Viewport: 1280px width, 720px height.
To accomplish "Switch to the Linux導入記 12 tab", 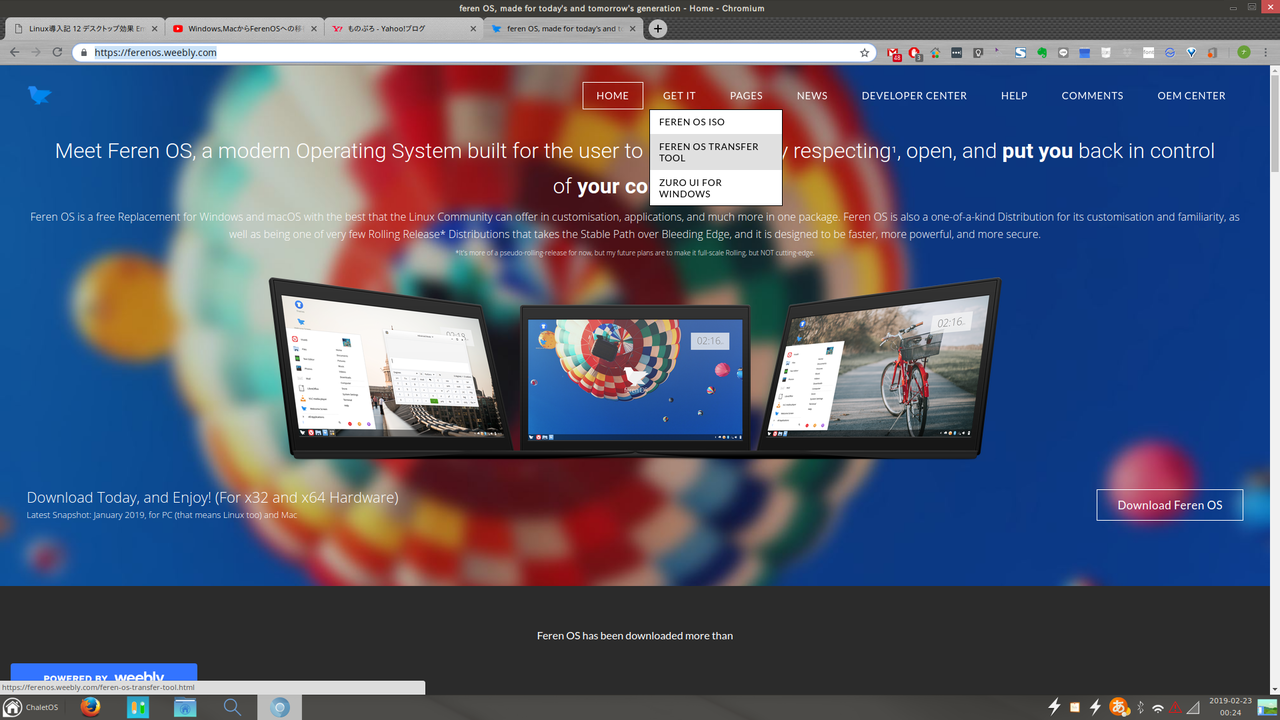I will (85, 29).
